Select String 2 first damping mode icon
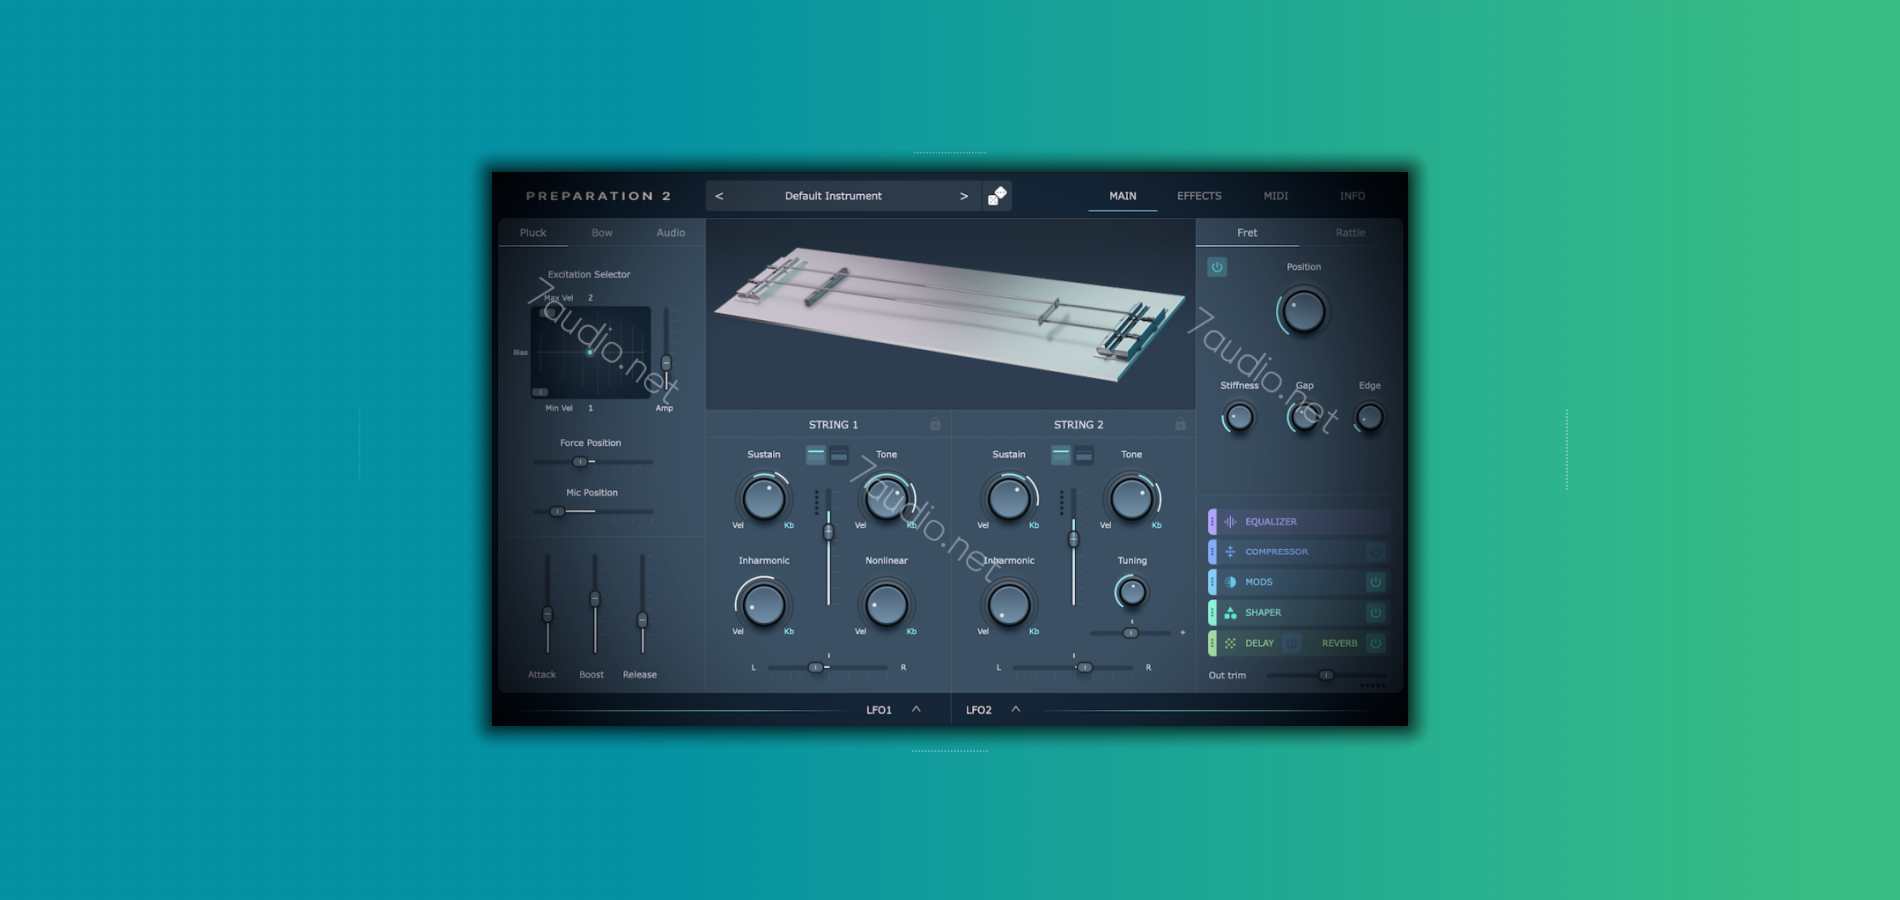This screenshot has width=1900, height=900. 1061,455
